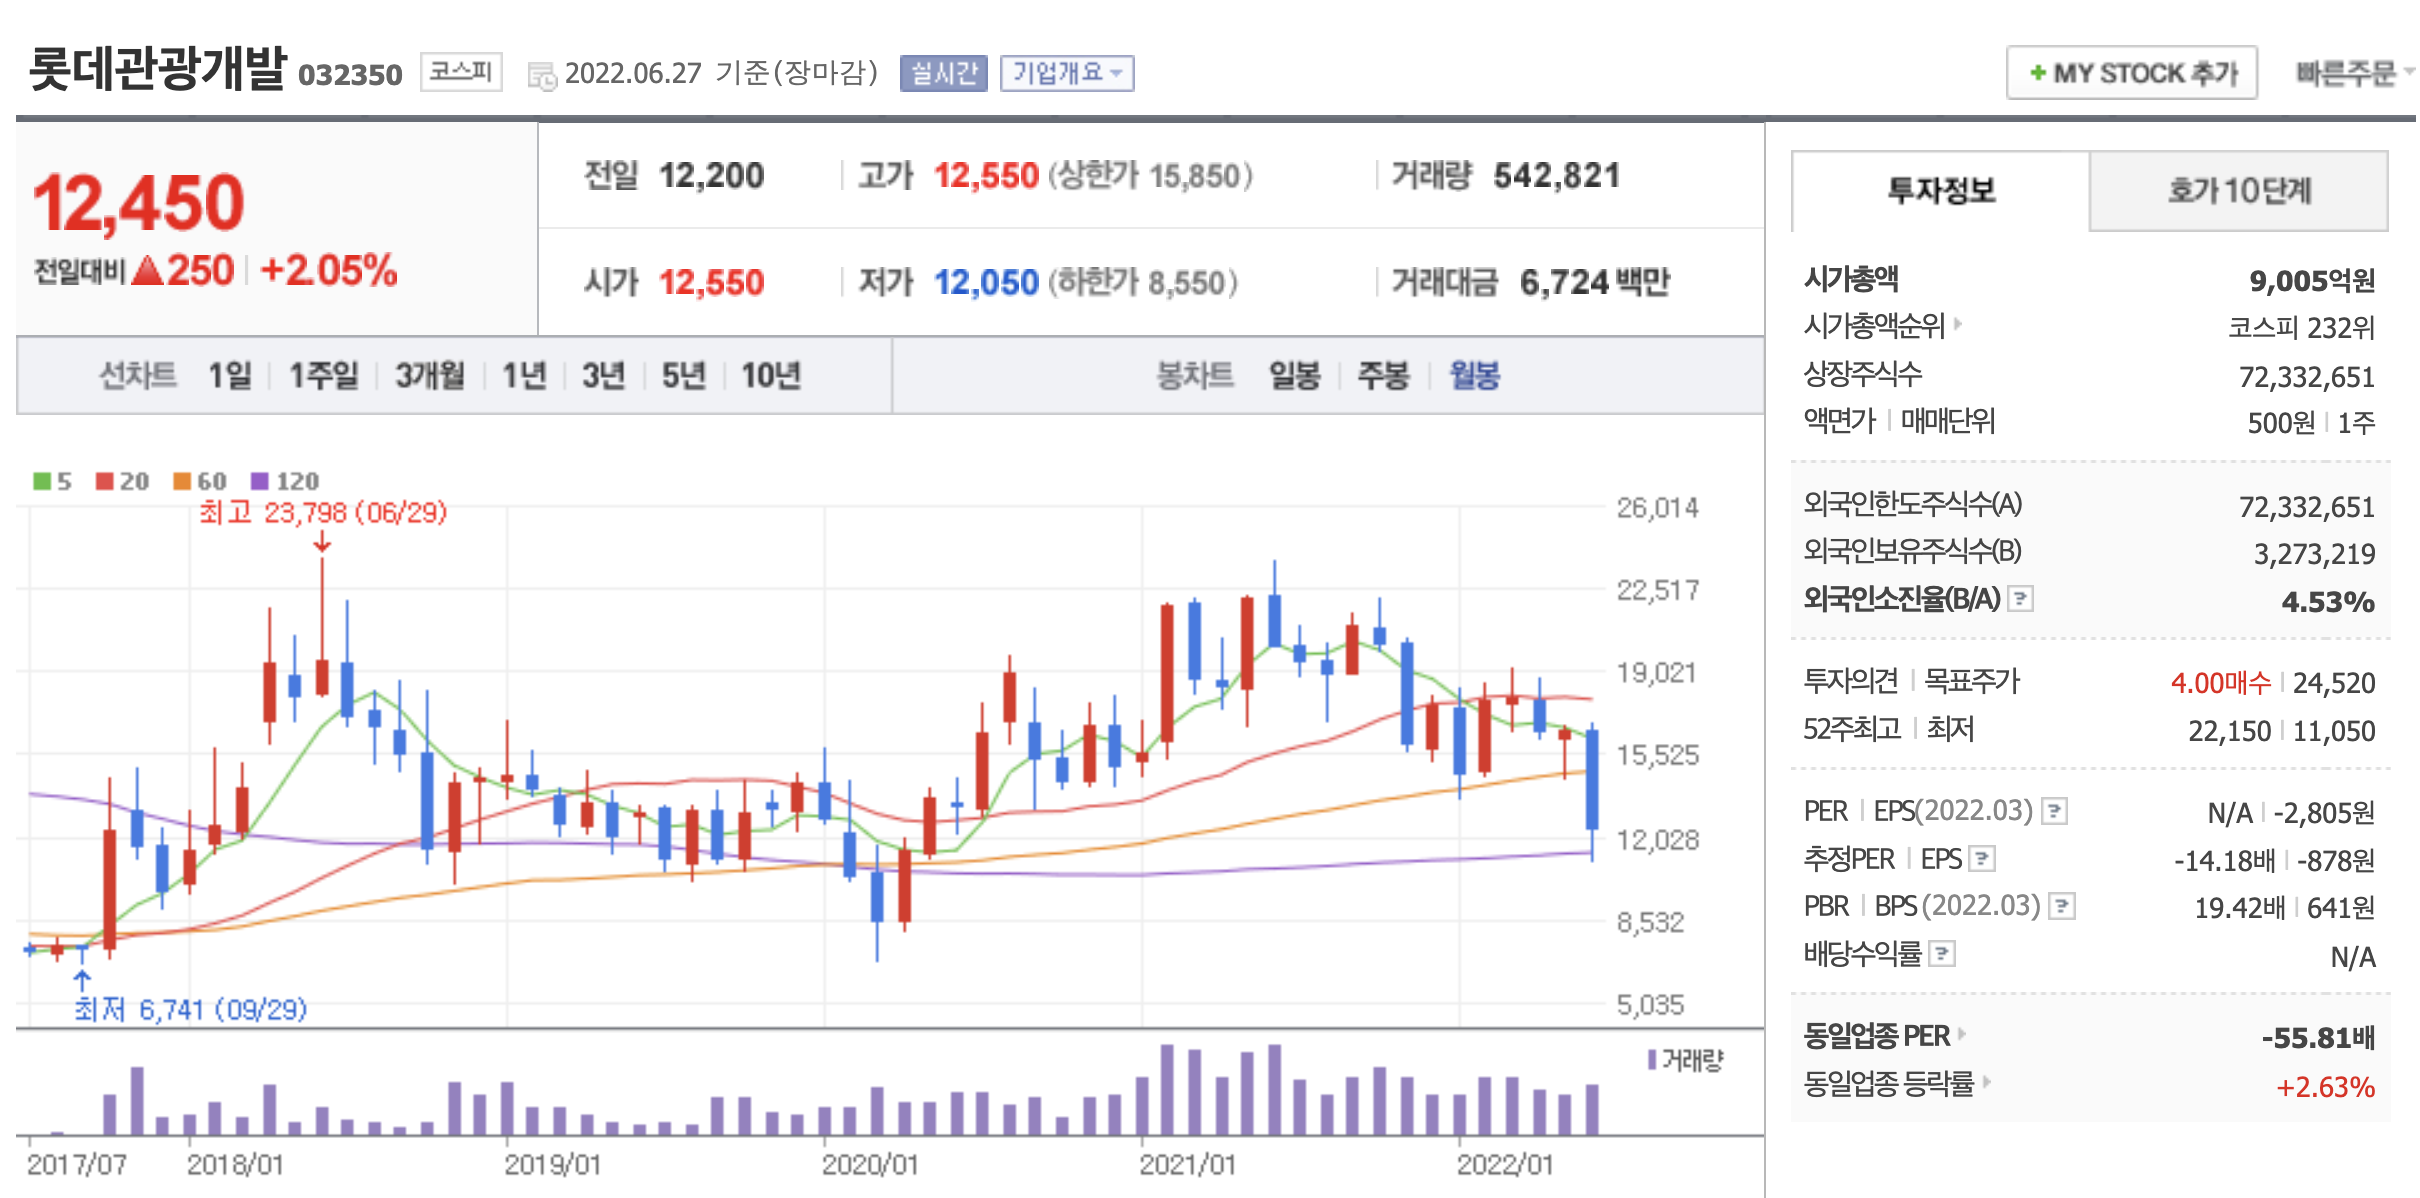The image size is (2420, 1198).
Task: Select the 10년 line chart
Action: click(x=771, y=376)
